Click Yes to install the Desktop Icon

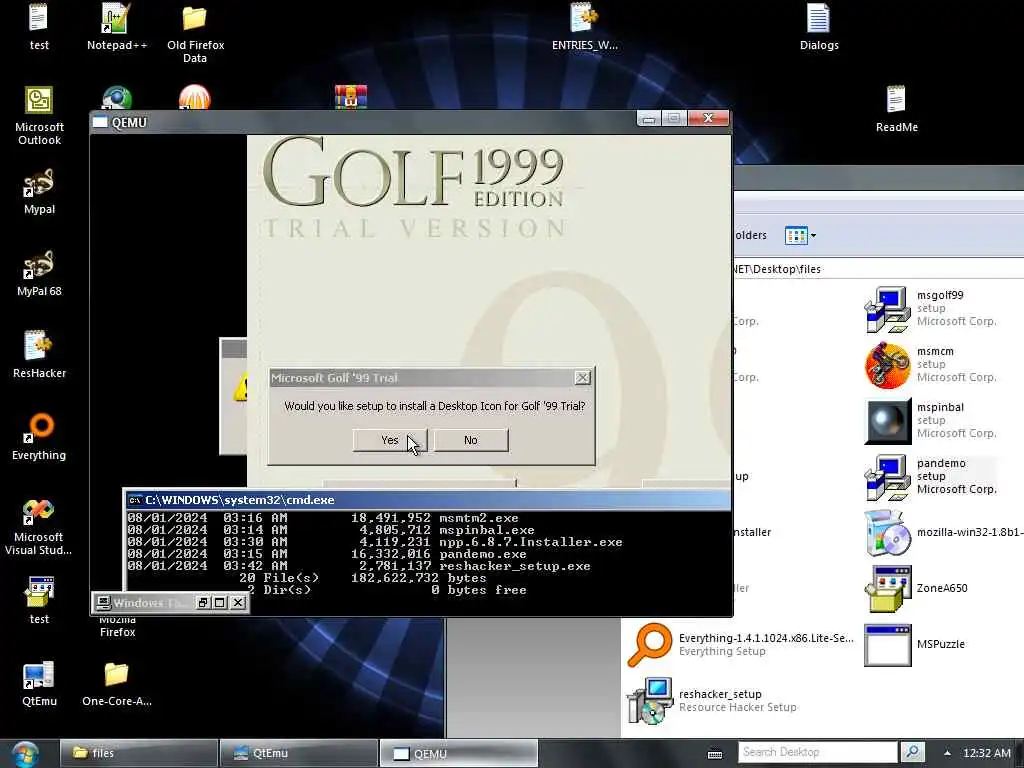click(390, 440)
